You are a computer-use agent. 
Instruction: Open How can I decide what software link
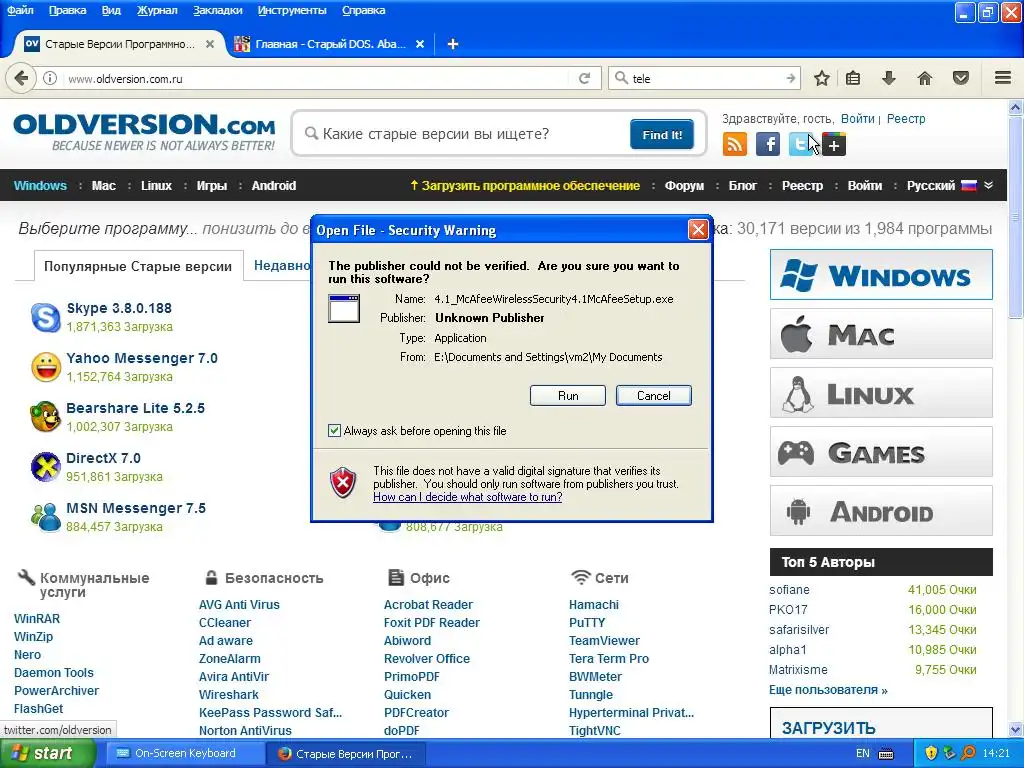click(x=468, y=497)
